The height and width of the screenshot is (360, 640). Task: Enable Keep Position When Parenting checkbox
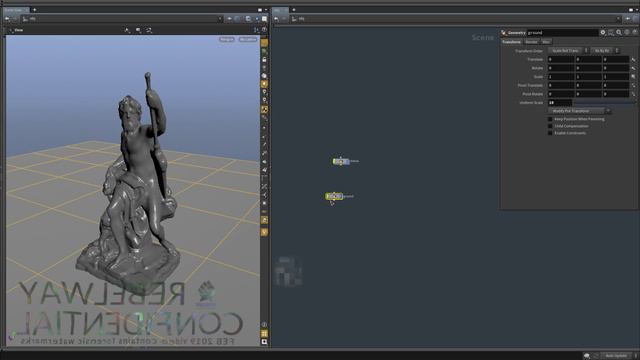(x=550, y=119)
